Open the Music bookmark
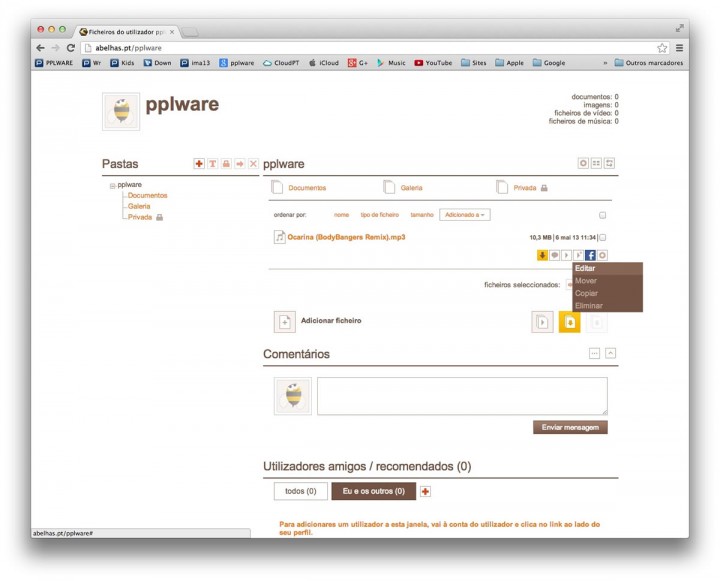Image resolution: width=720 pixels, height=581 pixels. coord(391,63)
